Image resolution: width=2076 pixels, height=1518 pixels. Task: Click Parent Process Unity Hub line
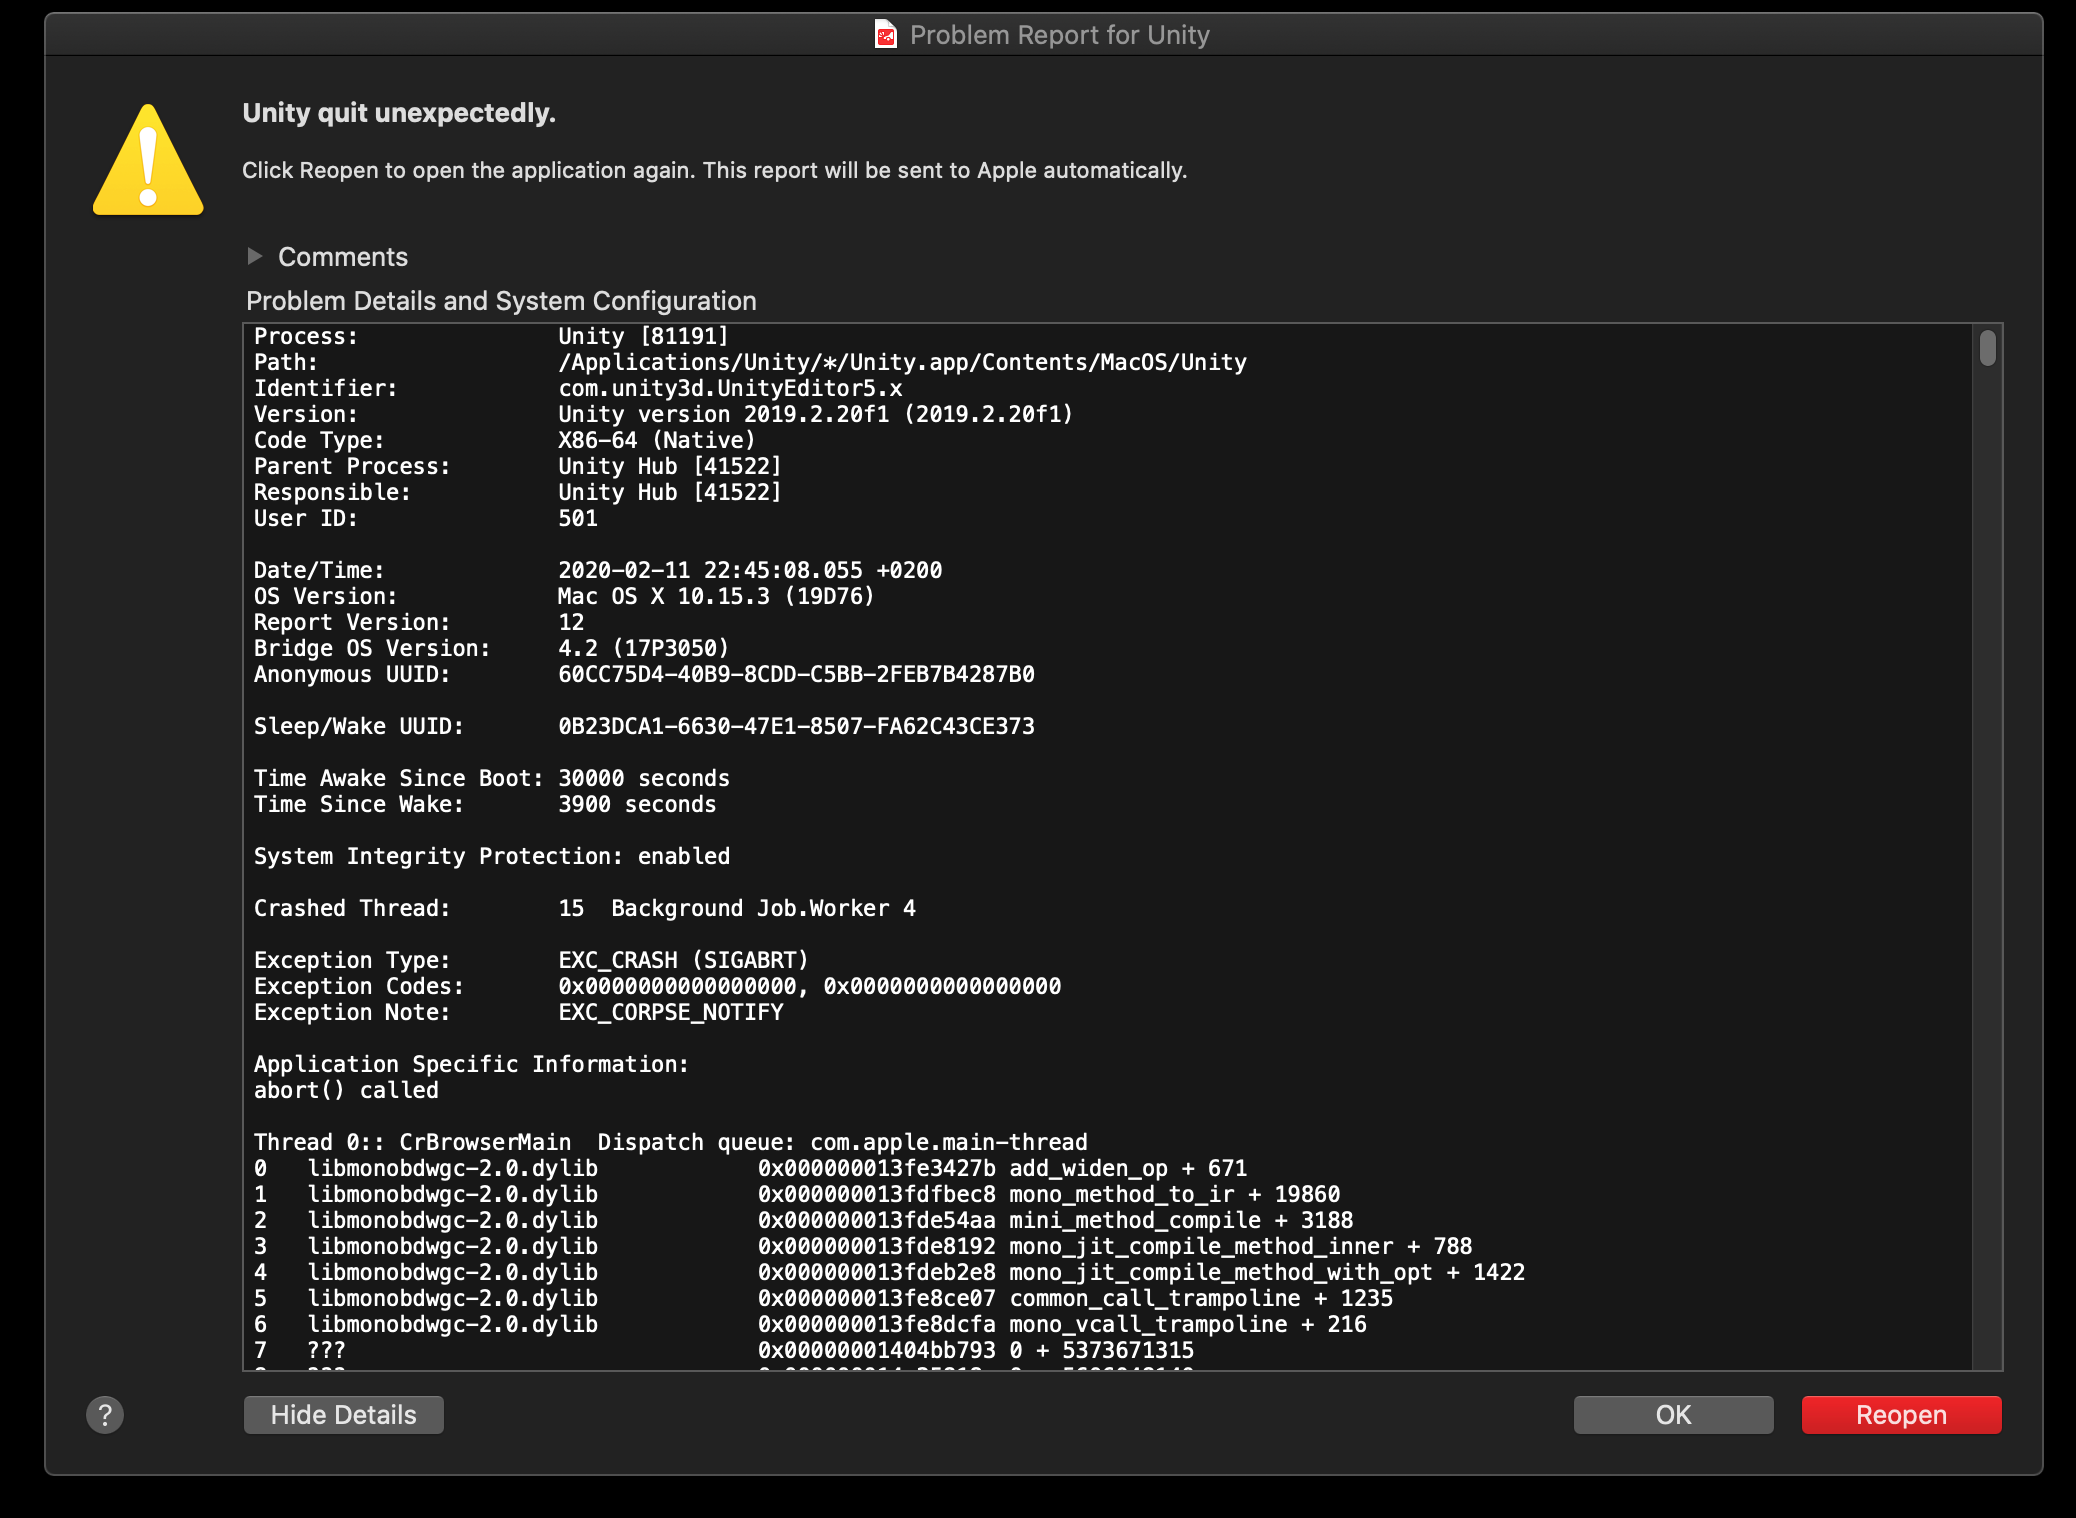click(517, 466)
